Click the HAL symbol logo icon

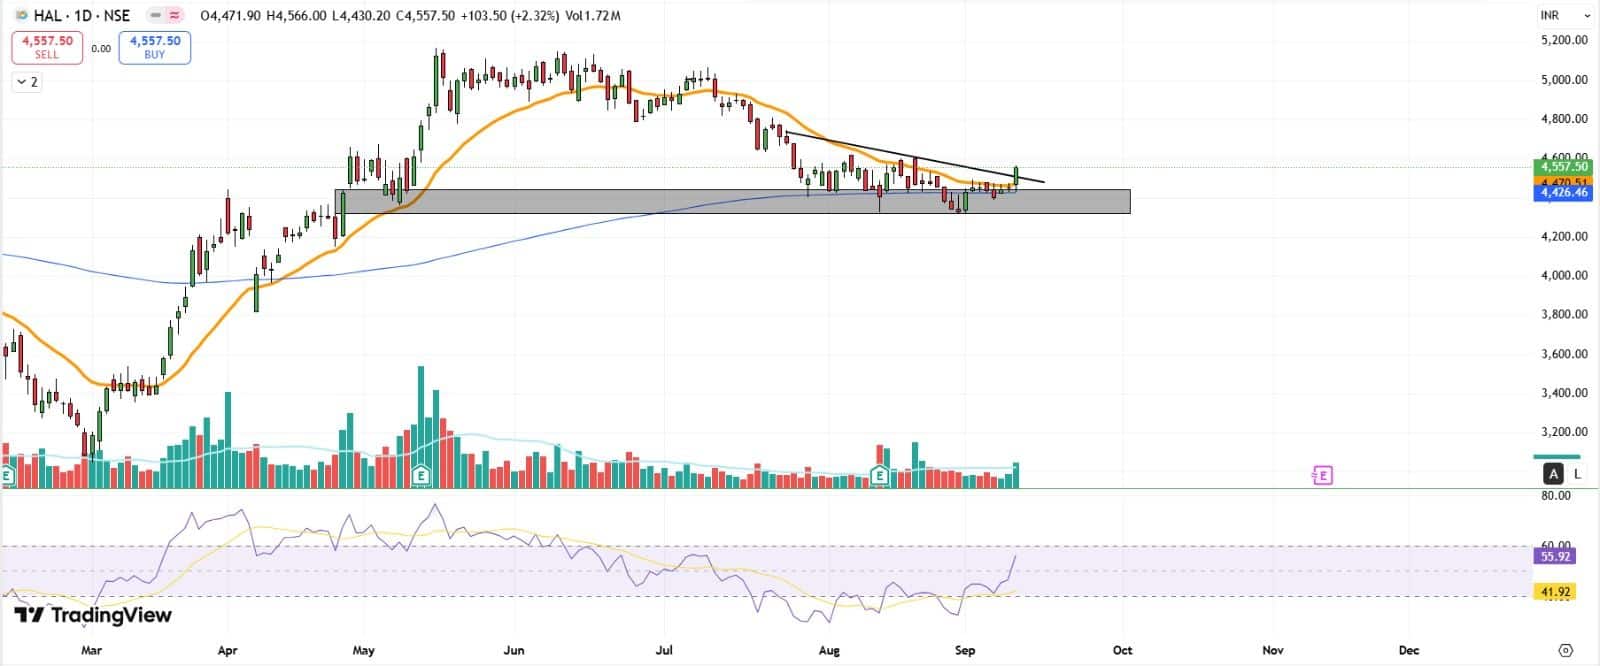coord(20,16)
